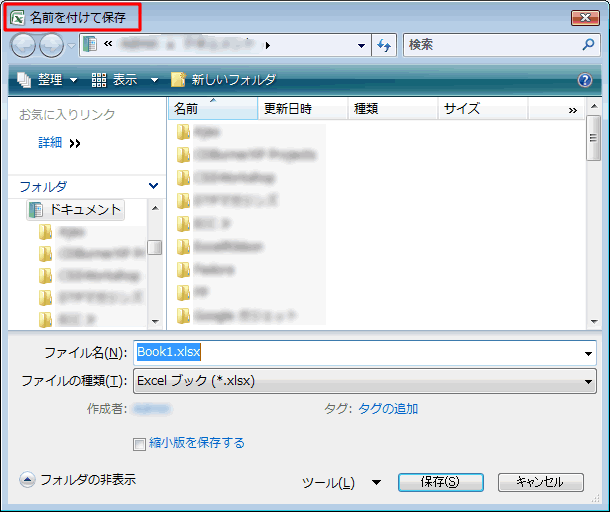Click the タグの追加 link
Viewport: 610px width, 512px height.
[x=388, y=409]
